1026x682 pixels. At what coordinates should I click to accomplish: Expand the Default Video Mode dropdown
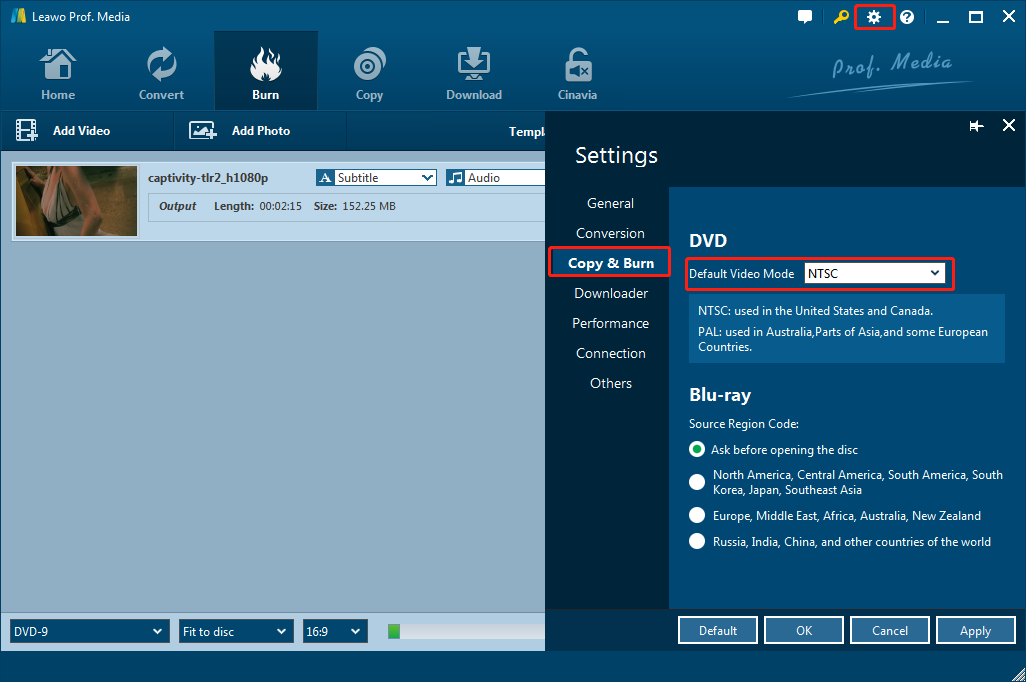click(875, 273)
